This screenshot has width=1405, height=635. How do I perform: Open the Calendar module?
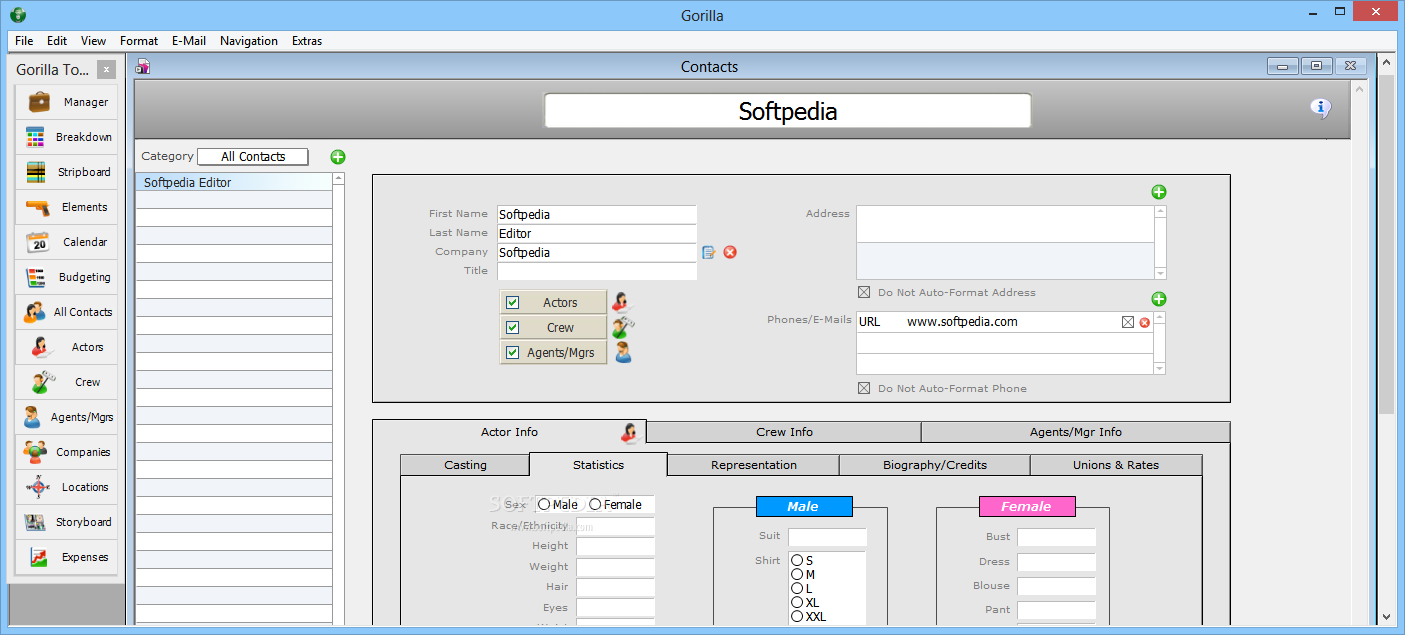click(x=67, y=242)
